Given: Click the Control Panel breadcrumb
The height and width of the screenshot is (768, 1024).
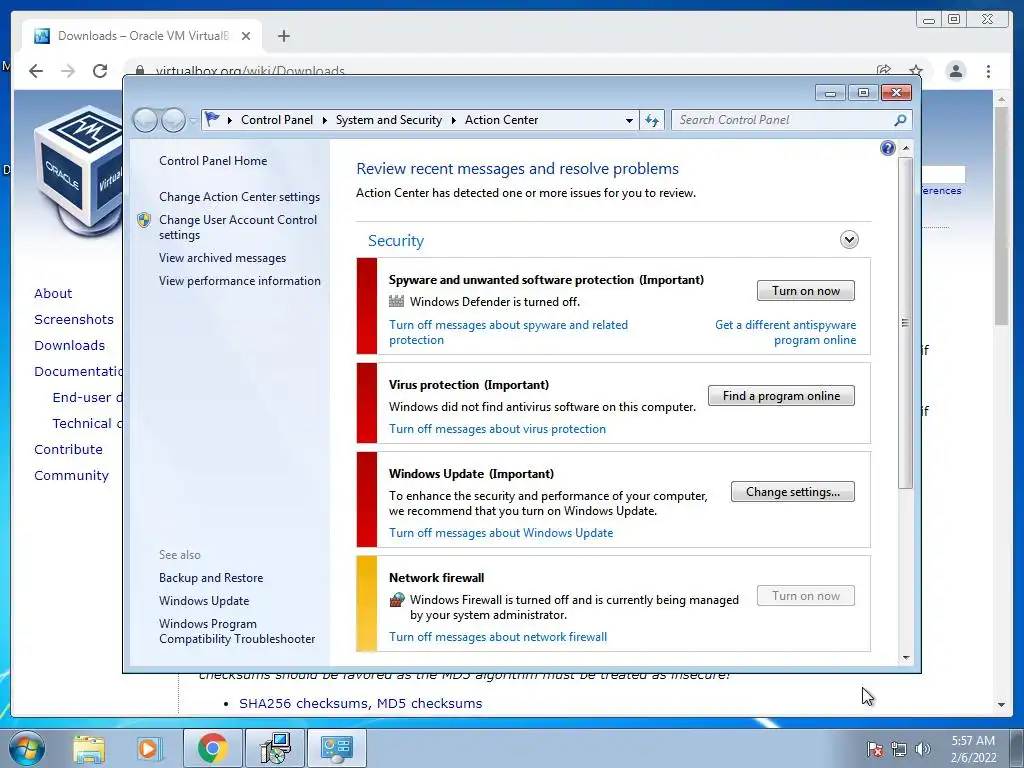Looking at the screenshot, I should tap(277, 120).
